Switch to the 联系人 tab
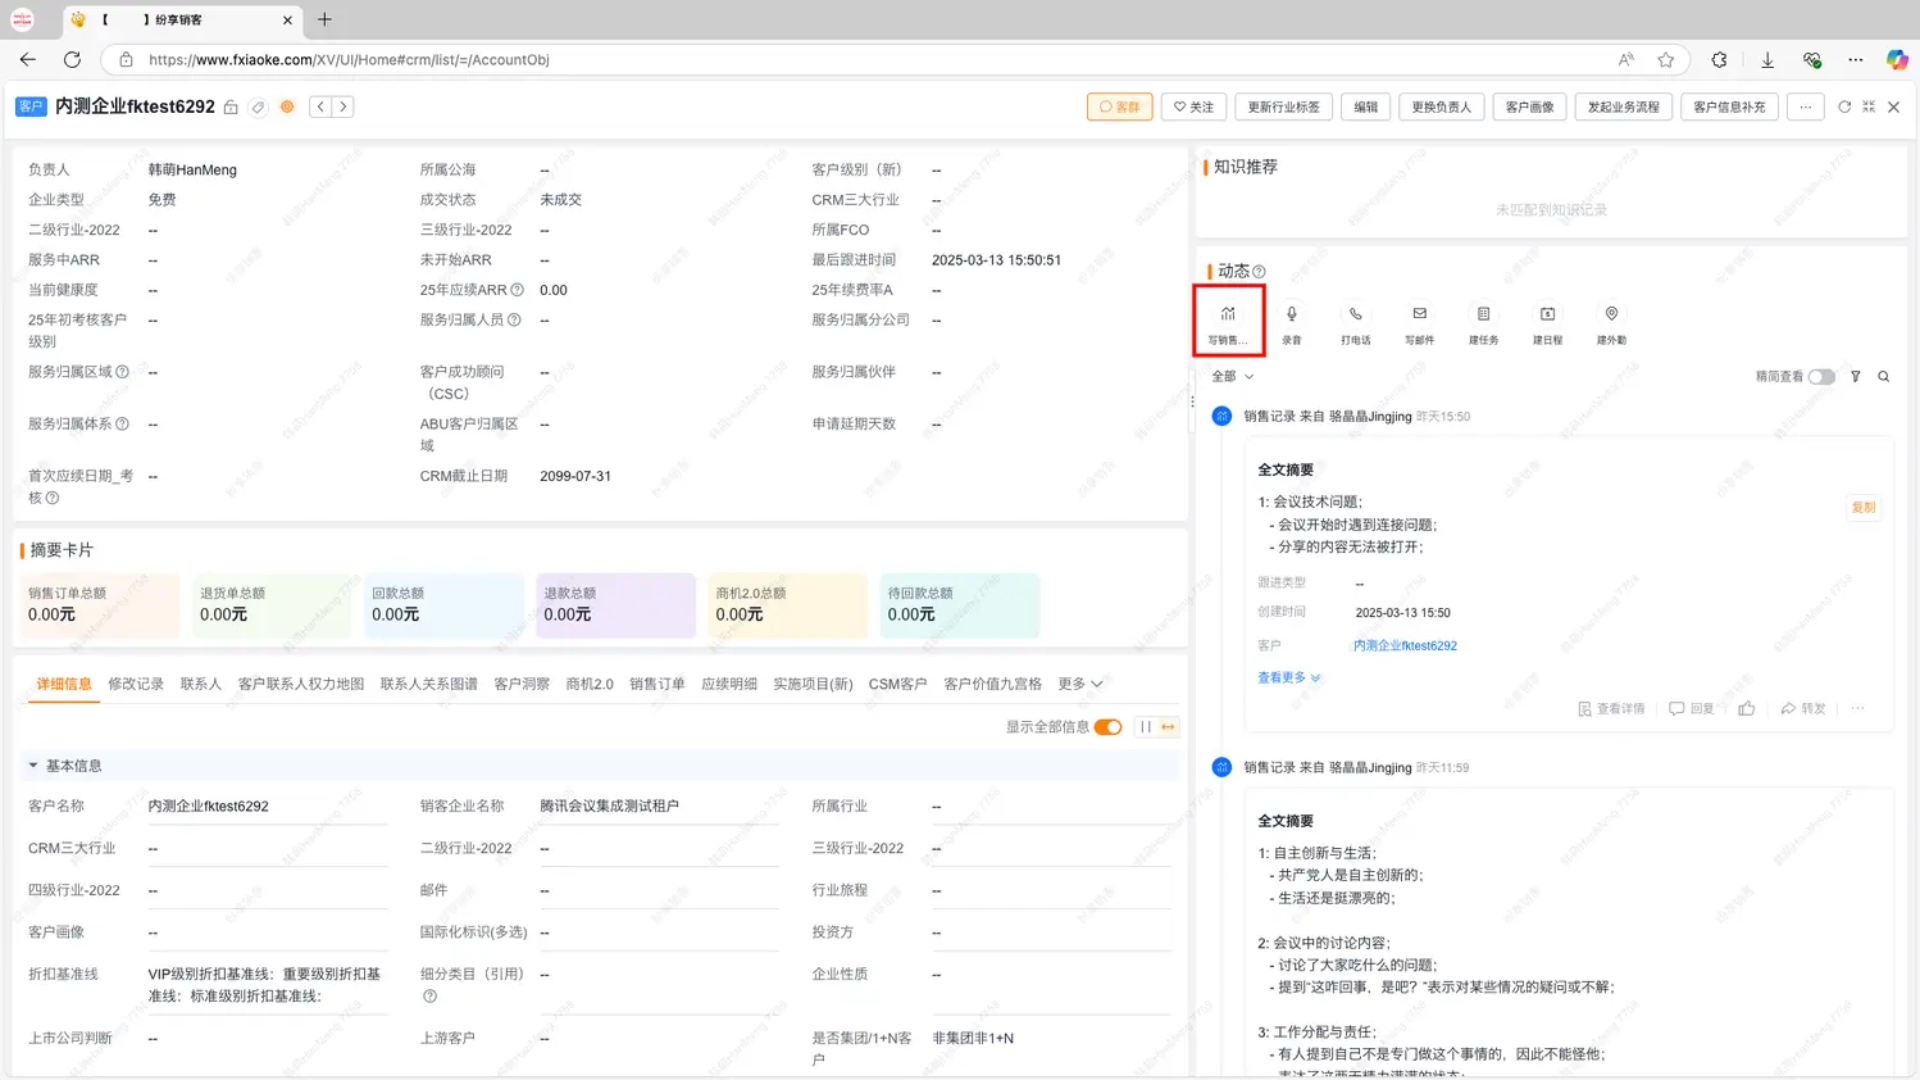1920x1080 pixels. pos(200,684)
